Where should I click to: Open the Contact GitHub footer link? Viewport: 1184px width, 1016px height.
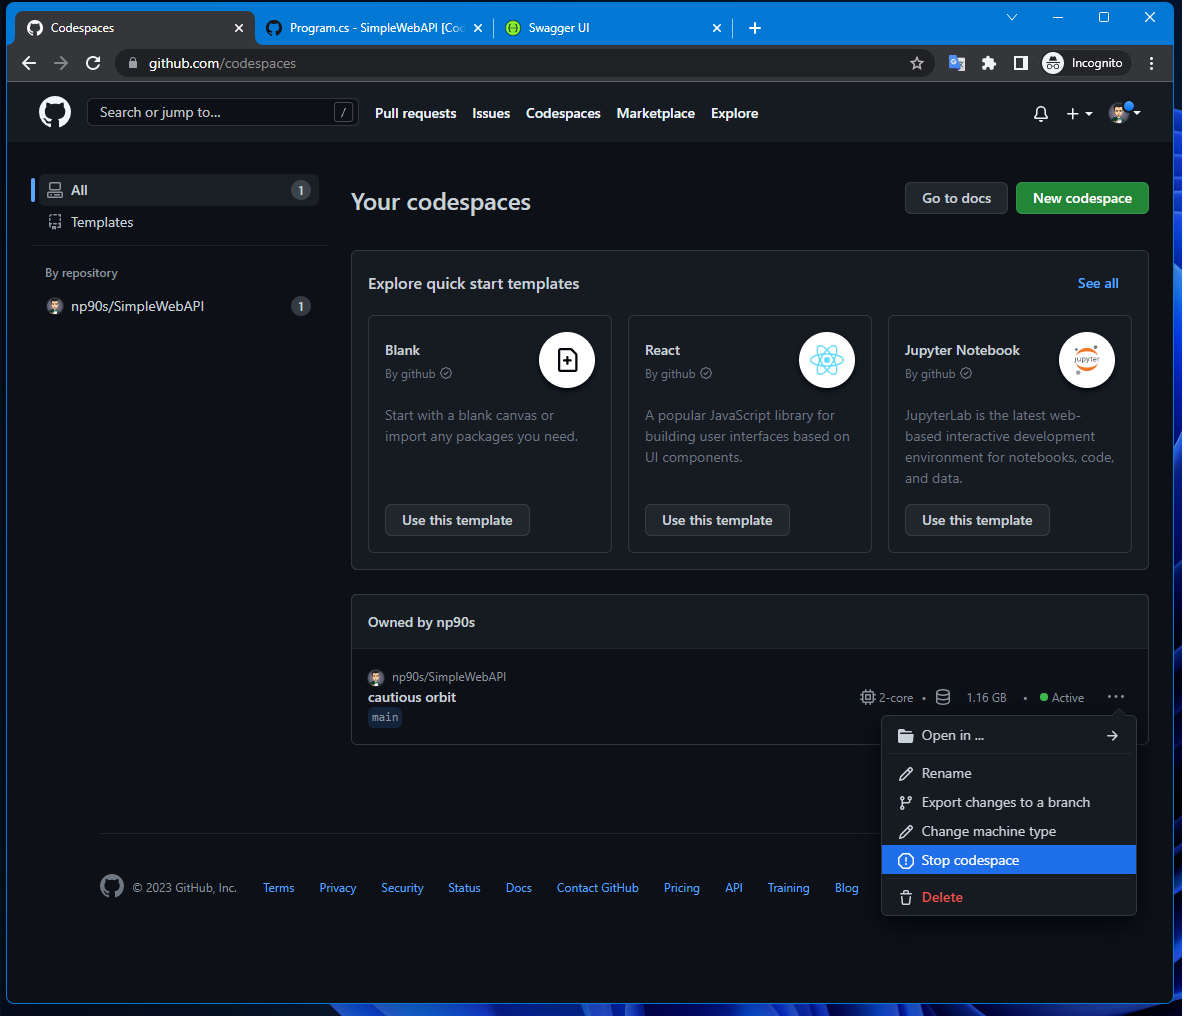597,888
